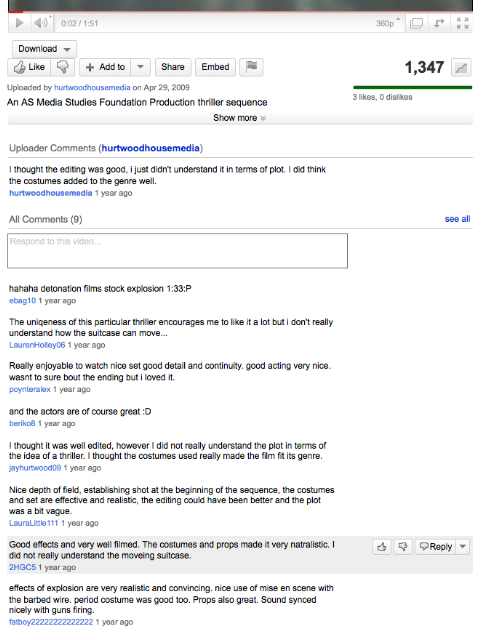The image size is (481, 640).
Task: Vote down the 2HGC5 comment
Action: (403, 547)
